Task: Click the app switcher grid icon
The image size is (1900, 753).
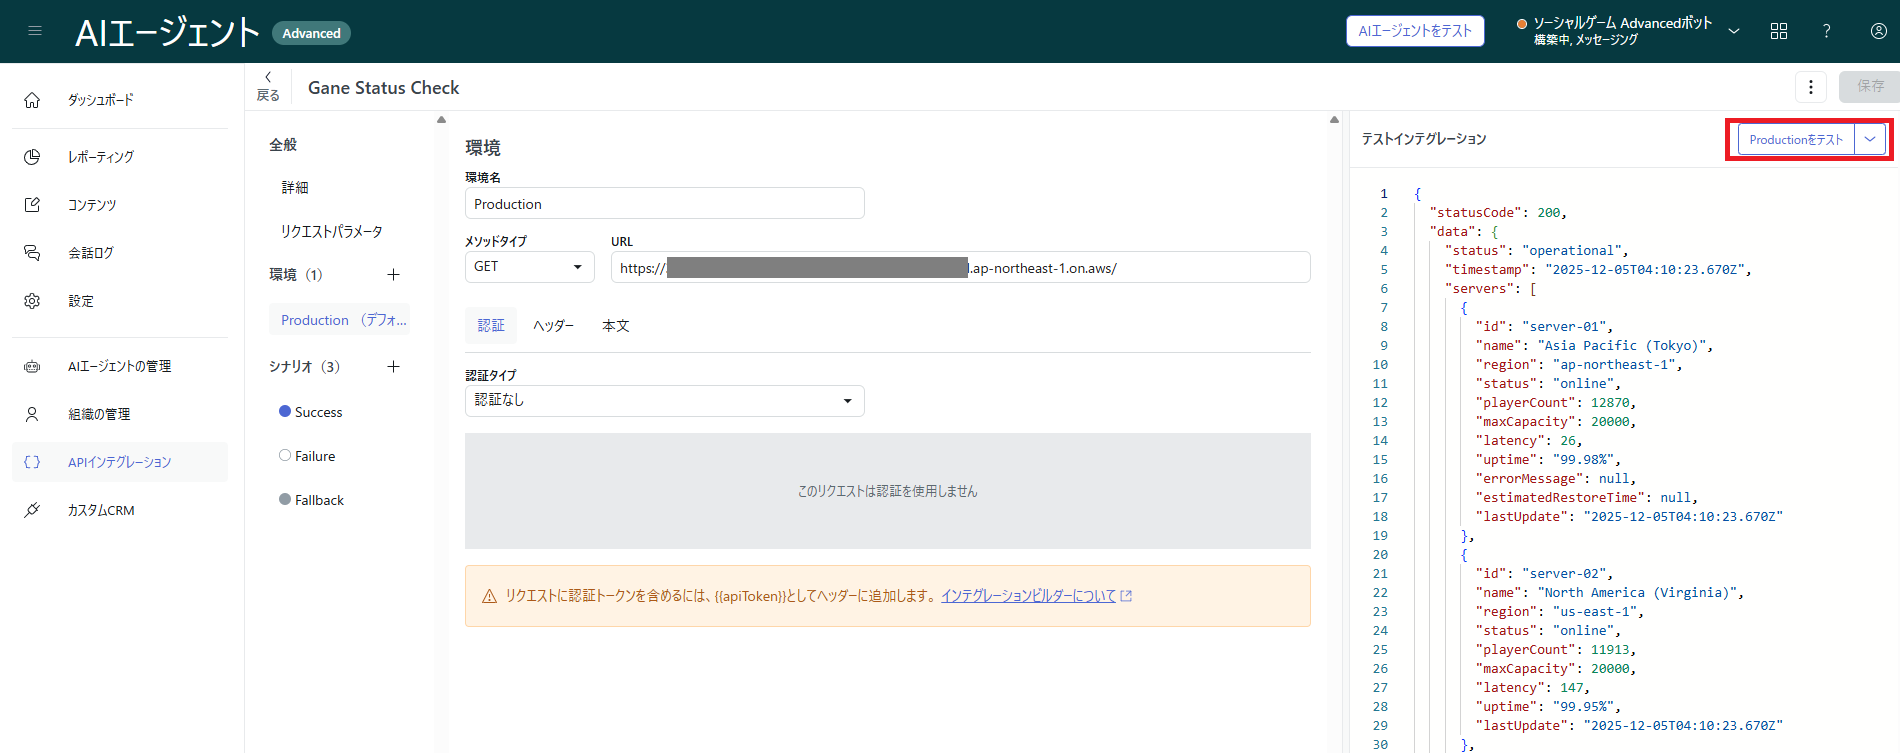Action: pyautogui.click(x=1779, y=31)
